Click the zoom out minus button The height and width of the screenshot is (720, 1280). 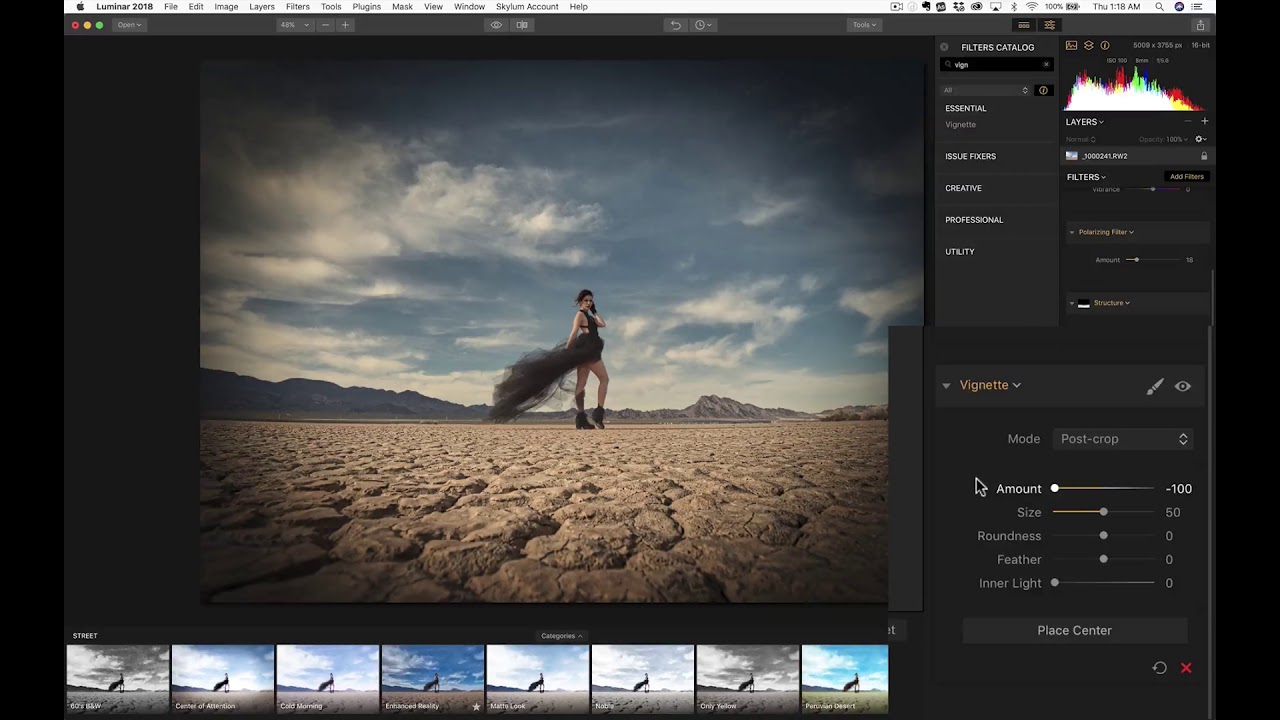pos(325,25)
